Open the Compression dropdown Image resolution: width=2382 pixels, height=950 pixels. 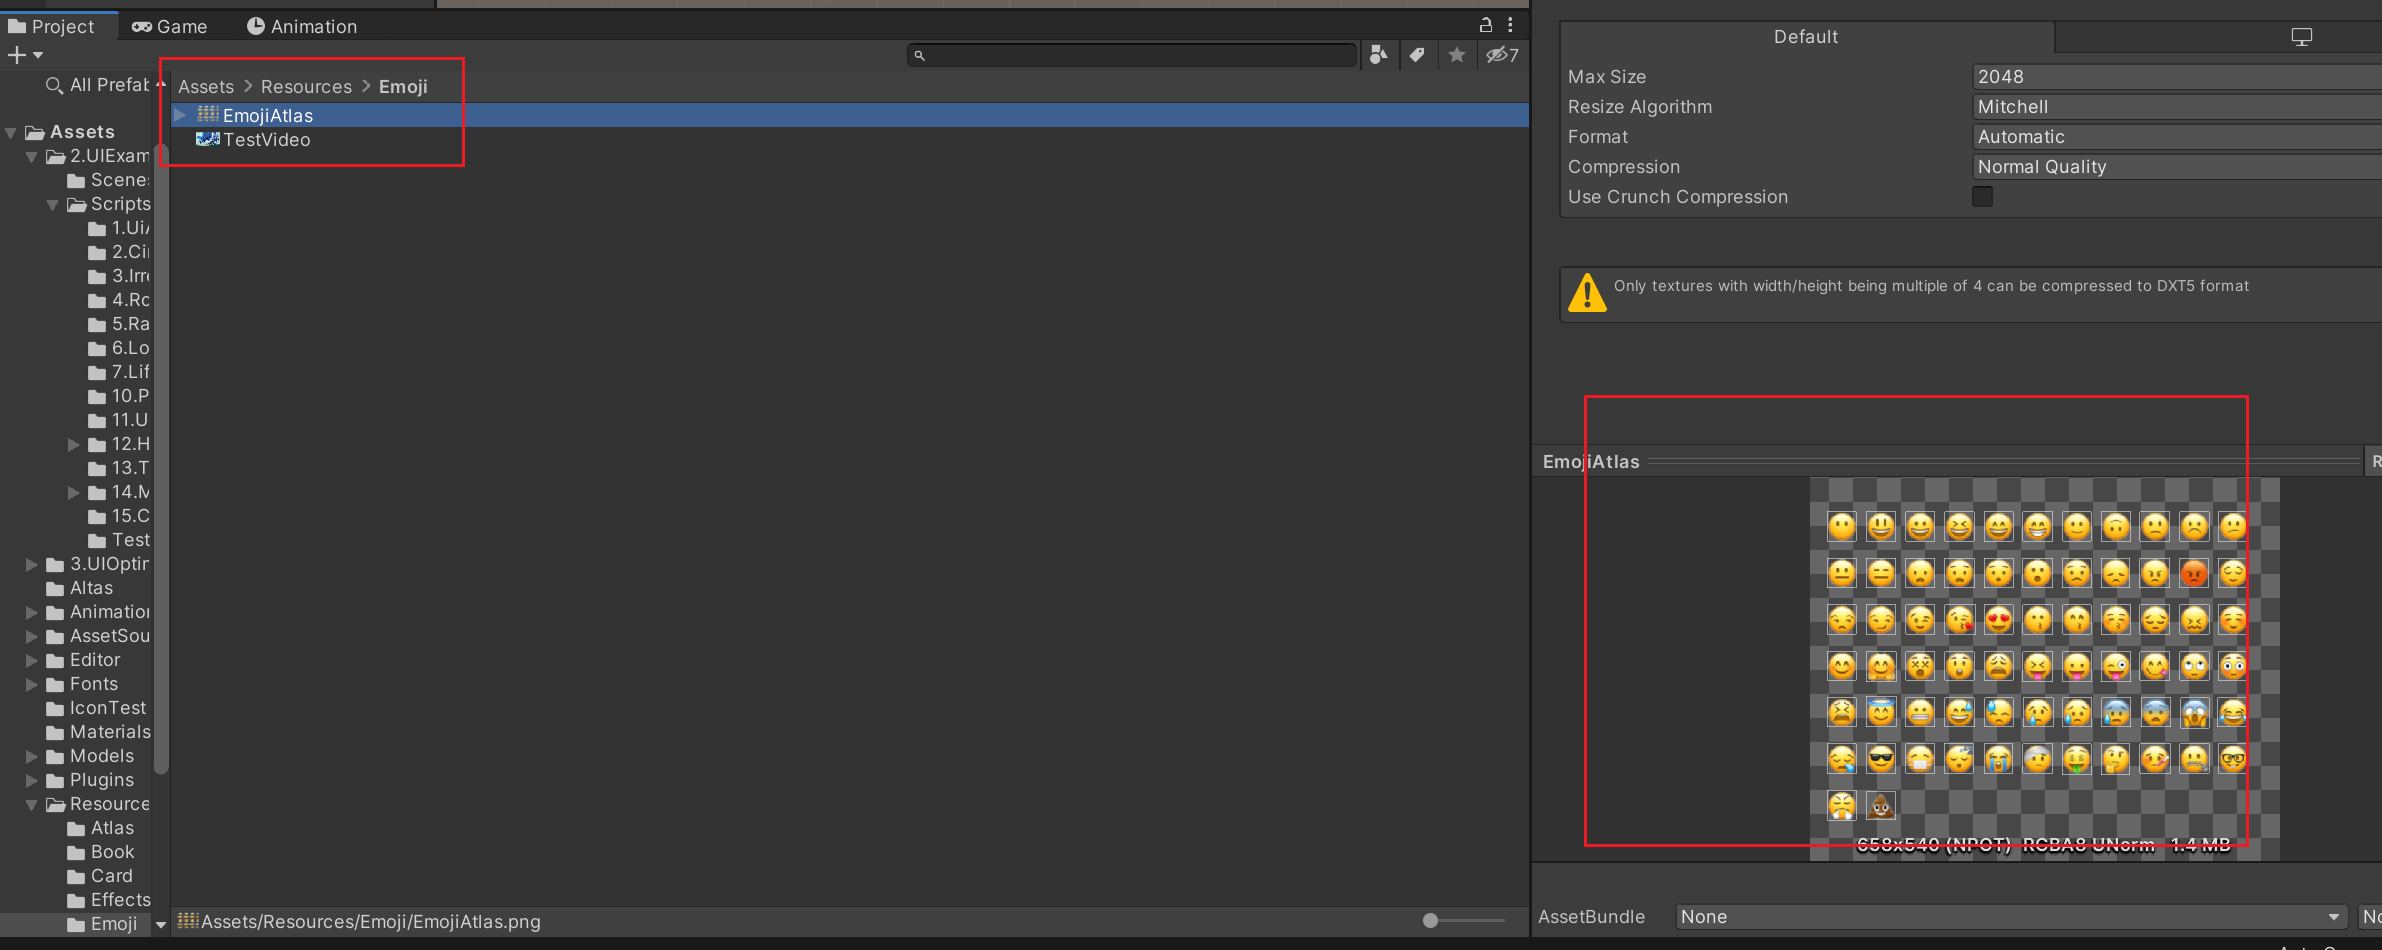pos(2176,167)
